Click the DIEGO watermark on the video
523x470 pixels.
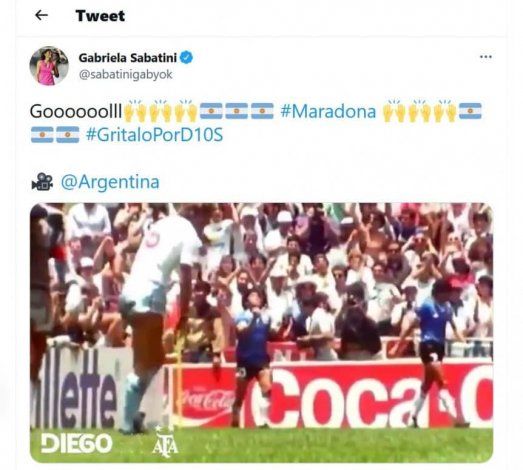(76, 443)
